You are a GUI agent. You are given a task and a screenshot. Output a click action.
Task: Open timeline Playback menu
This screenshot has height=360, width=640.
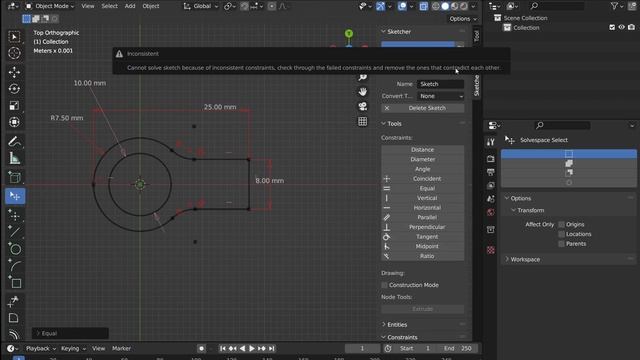coord(40,349)
